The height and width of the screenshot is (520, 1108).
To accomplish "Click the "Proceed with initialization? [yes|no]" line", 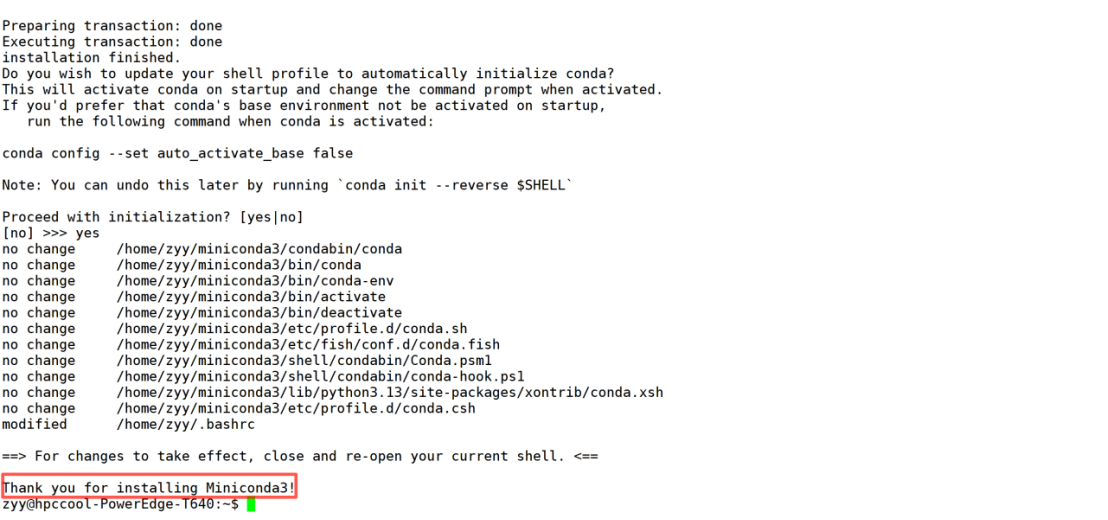I will point(152,217).
